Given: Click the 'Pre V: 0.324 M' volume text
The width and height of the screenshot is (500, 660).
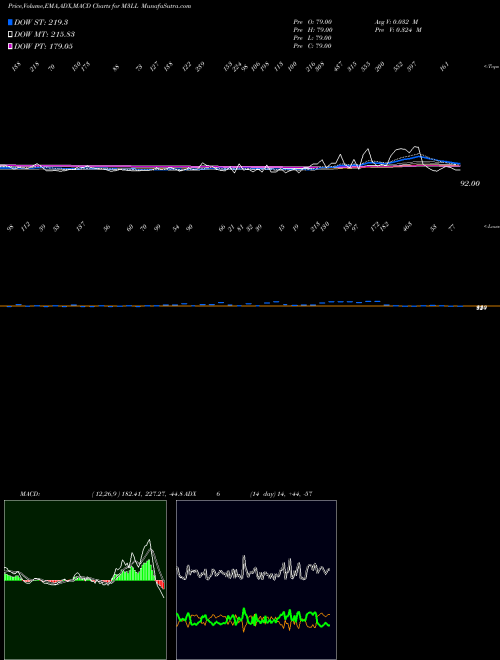Looking at the screenshot, I should [x=398, y=30].
